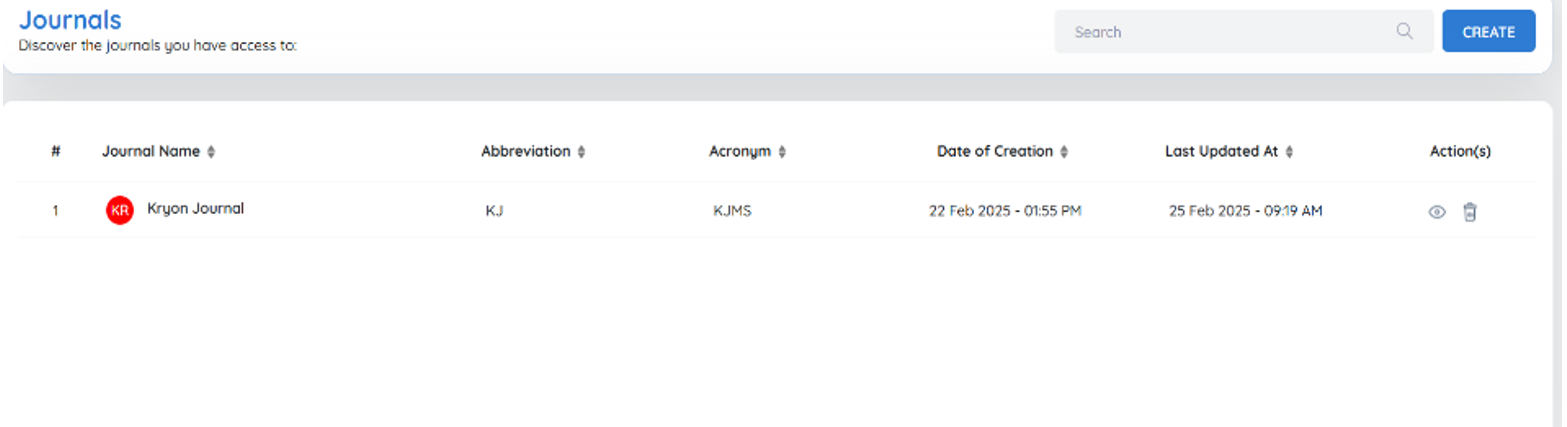Viewport: 1567px width, 427px height.
Task: Click the Acronym column header label
Action: (x=740, y=152)
